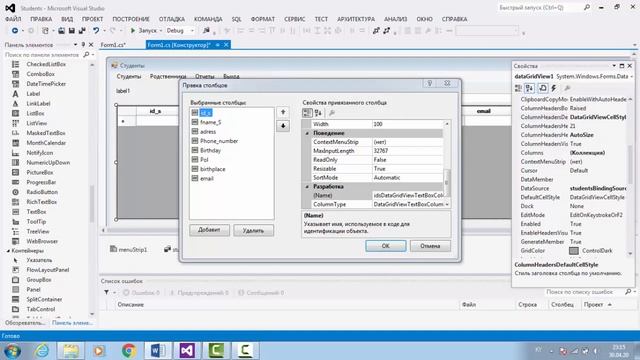Image resolution: width=640 pixels, height=360 pixels.
Task: Collapse the Поведение property category
Action: [x=307, y=133]
